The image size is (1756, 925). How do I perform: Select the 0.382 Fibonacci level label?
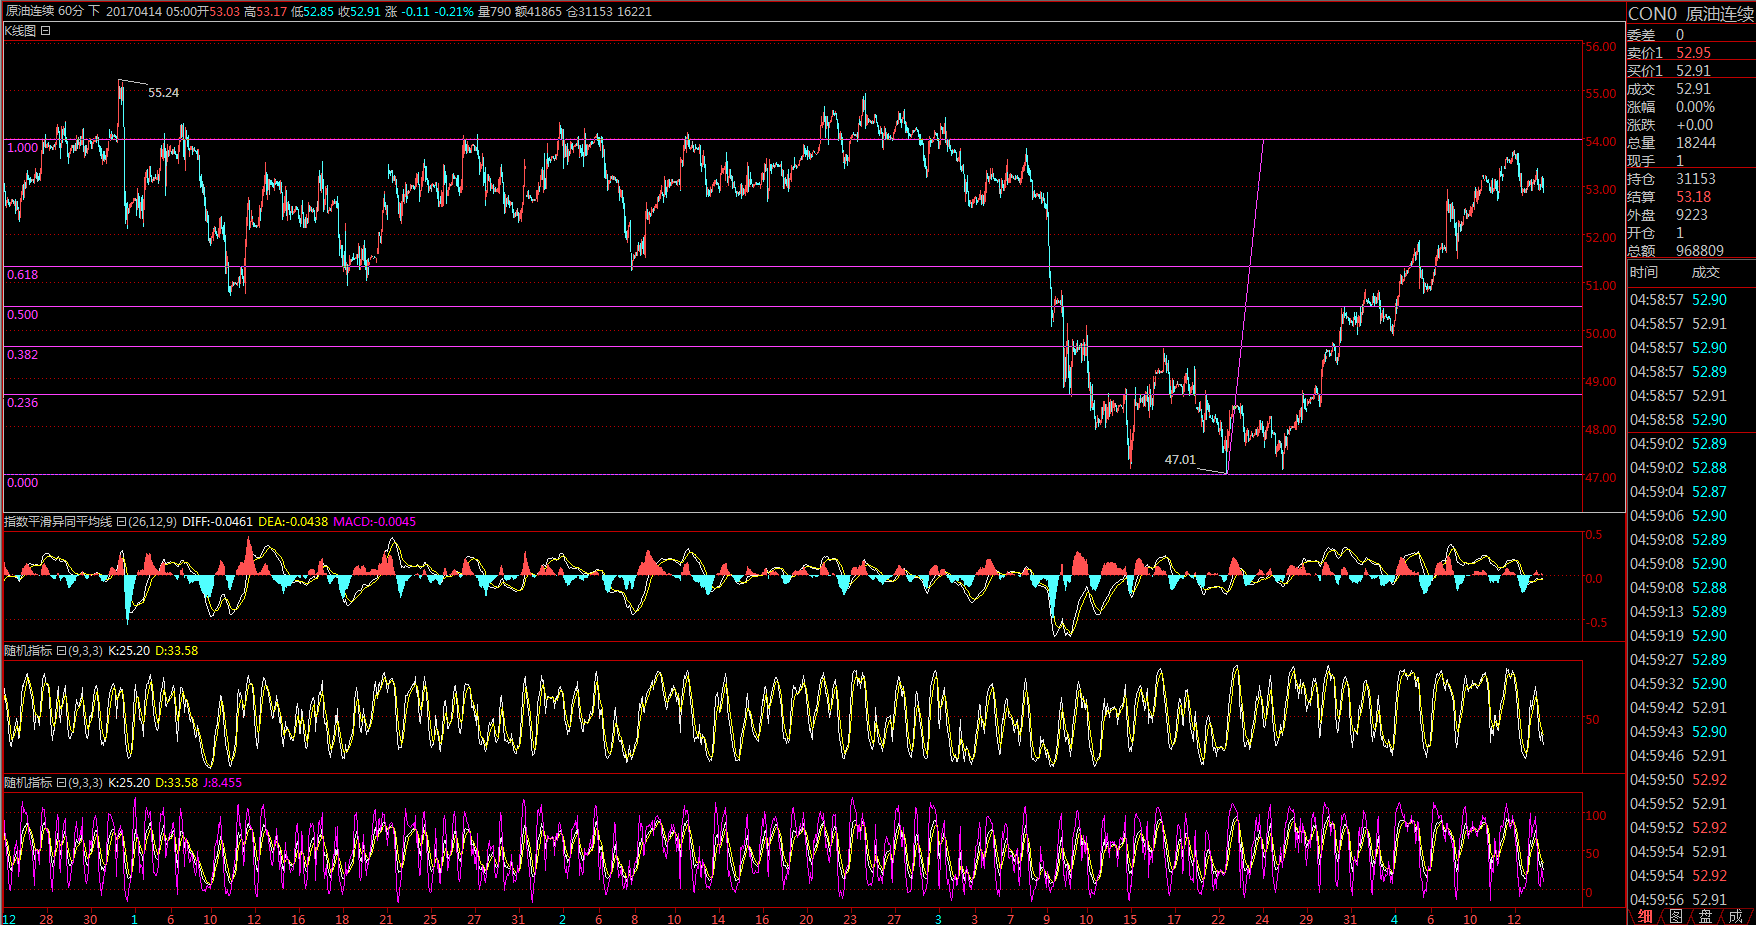(x=22, y=355)
